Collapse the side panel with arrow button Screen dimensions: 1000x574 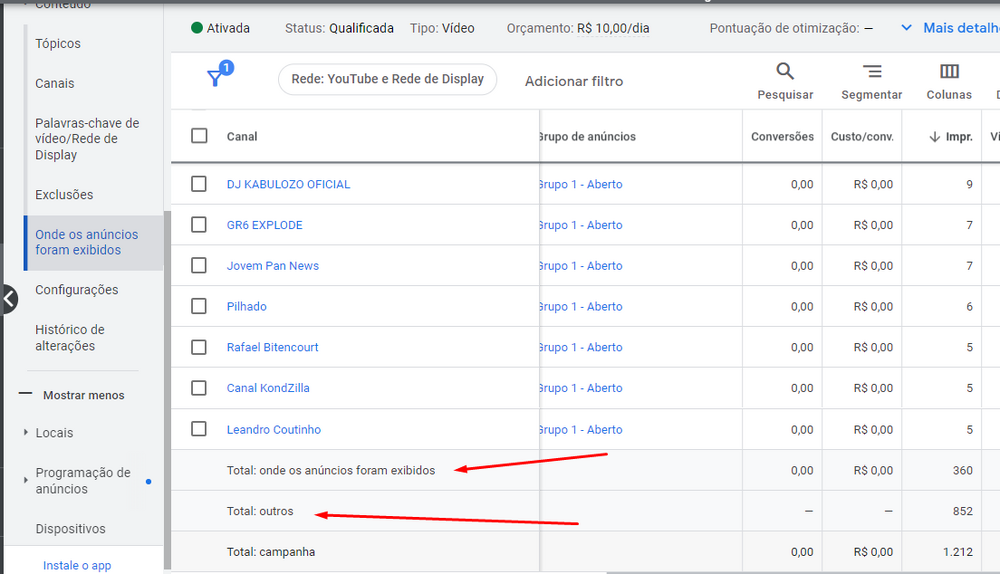tap(9, 298)
